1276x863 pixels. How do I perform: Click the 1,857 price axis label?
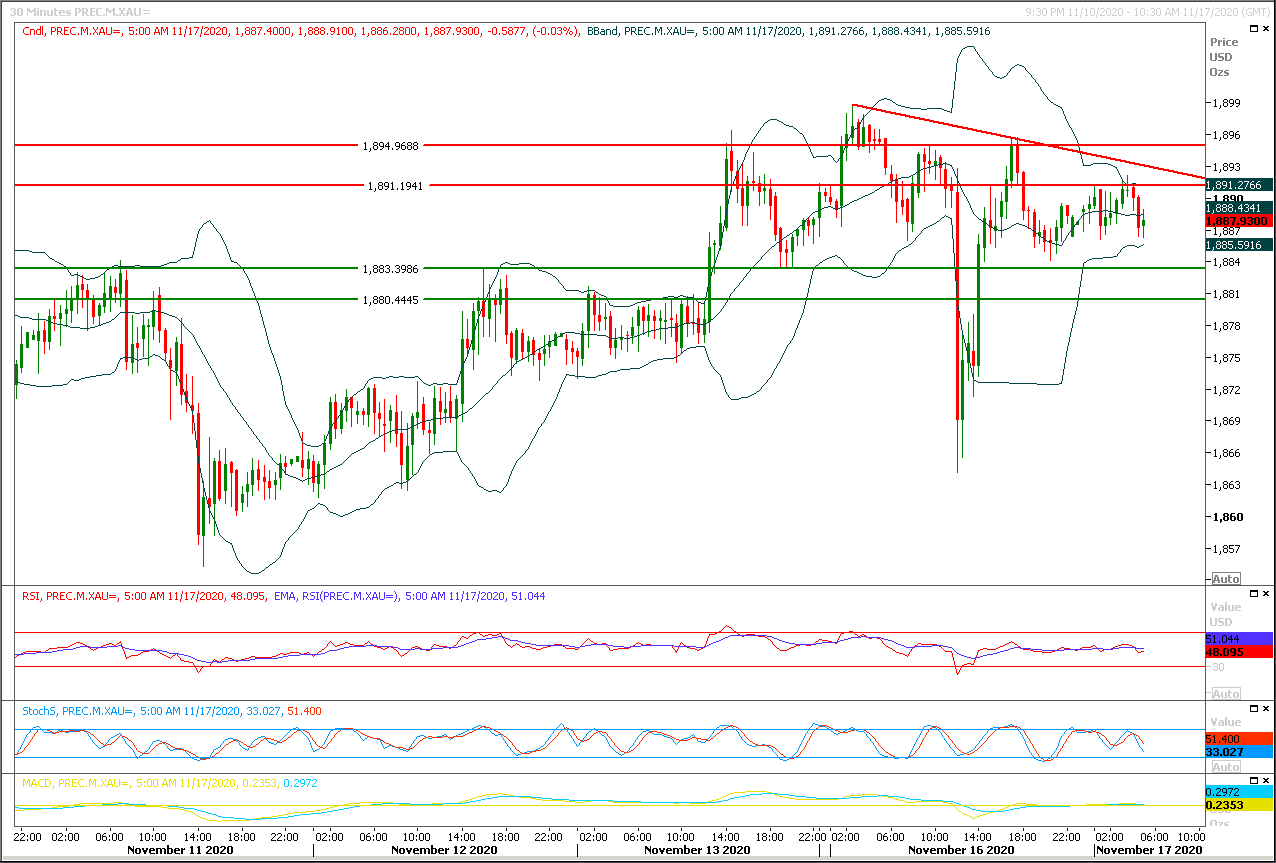tap(1226, 549)
